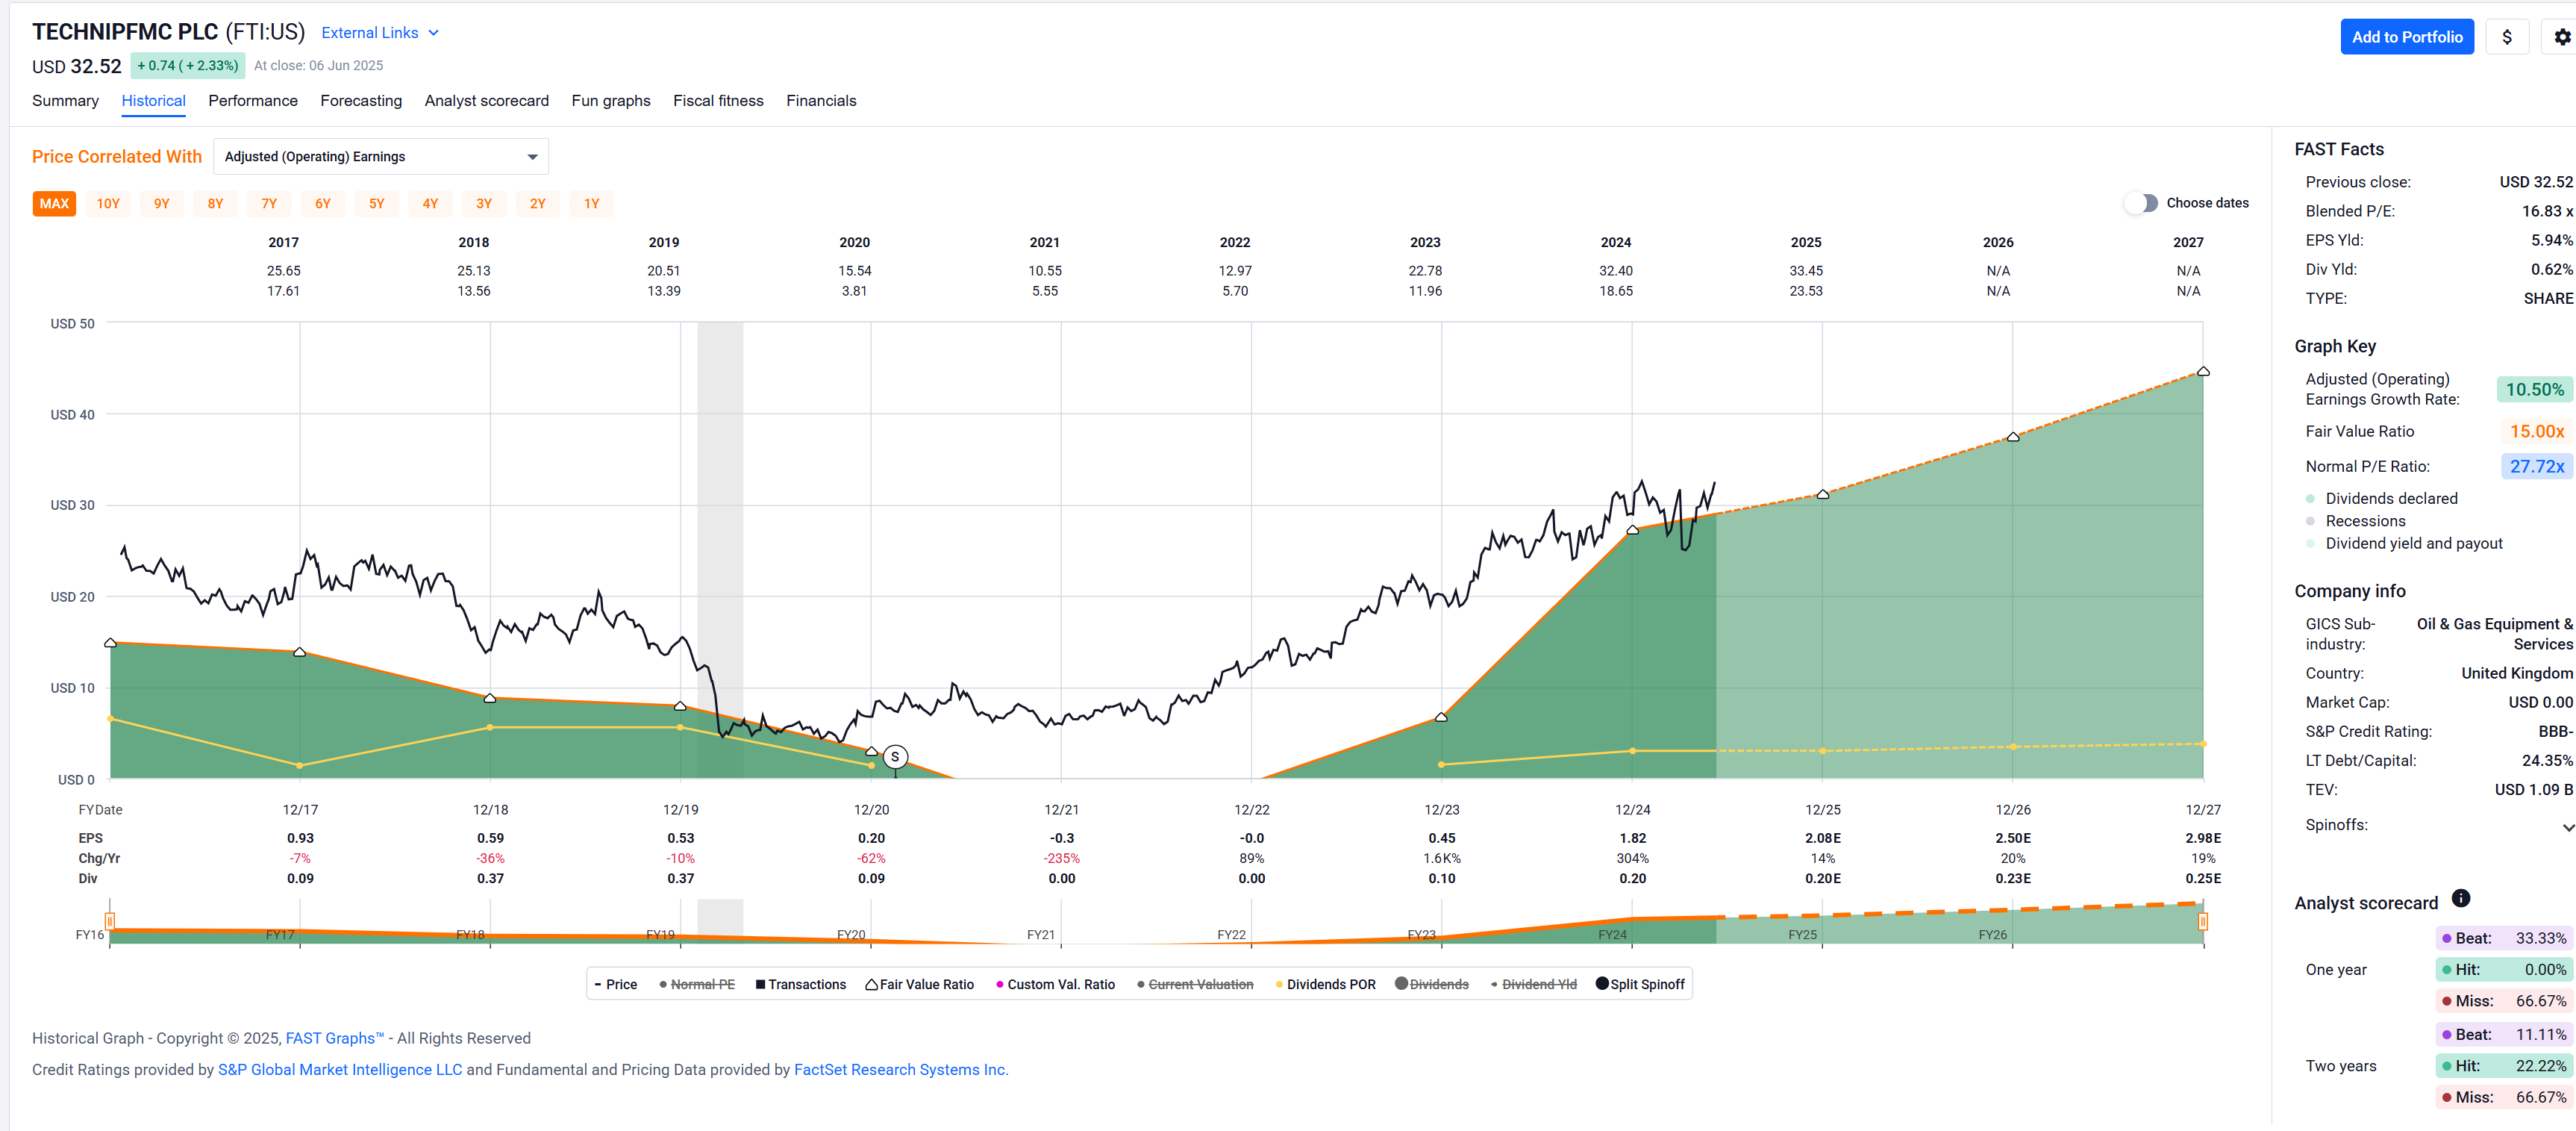Toggle Split Spinoff legend item
The width and height of the screenshot is (2576, 1131).
coord(1640,984)
